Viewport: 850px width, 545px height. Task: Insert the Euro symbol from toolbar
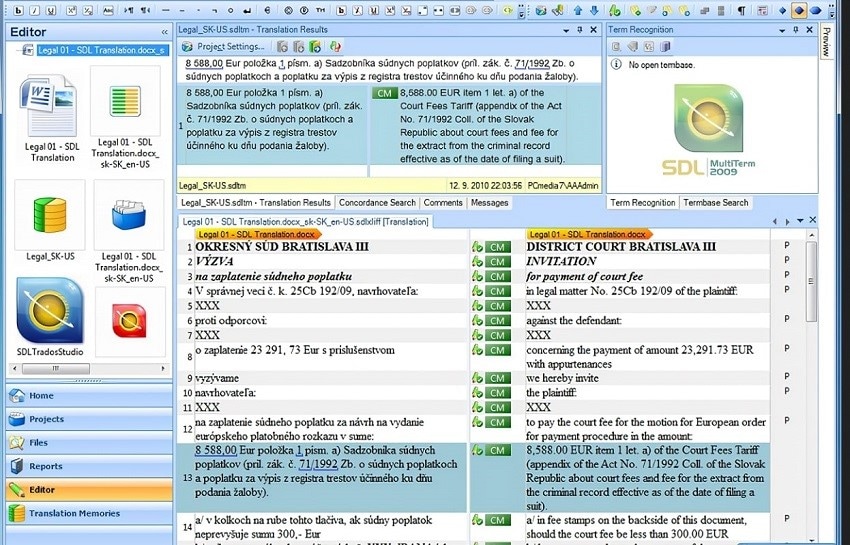click(x=268, y=10)
